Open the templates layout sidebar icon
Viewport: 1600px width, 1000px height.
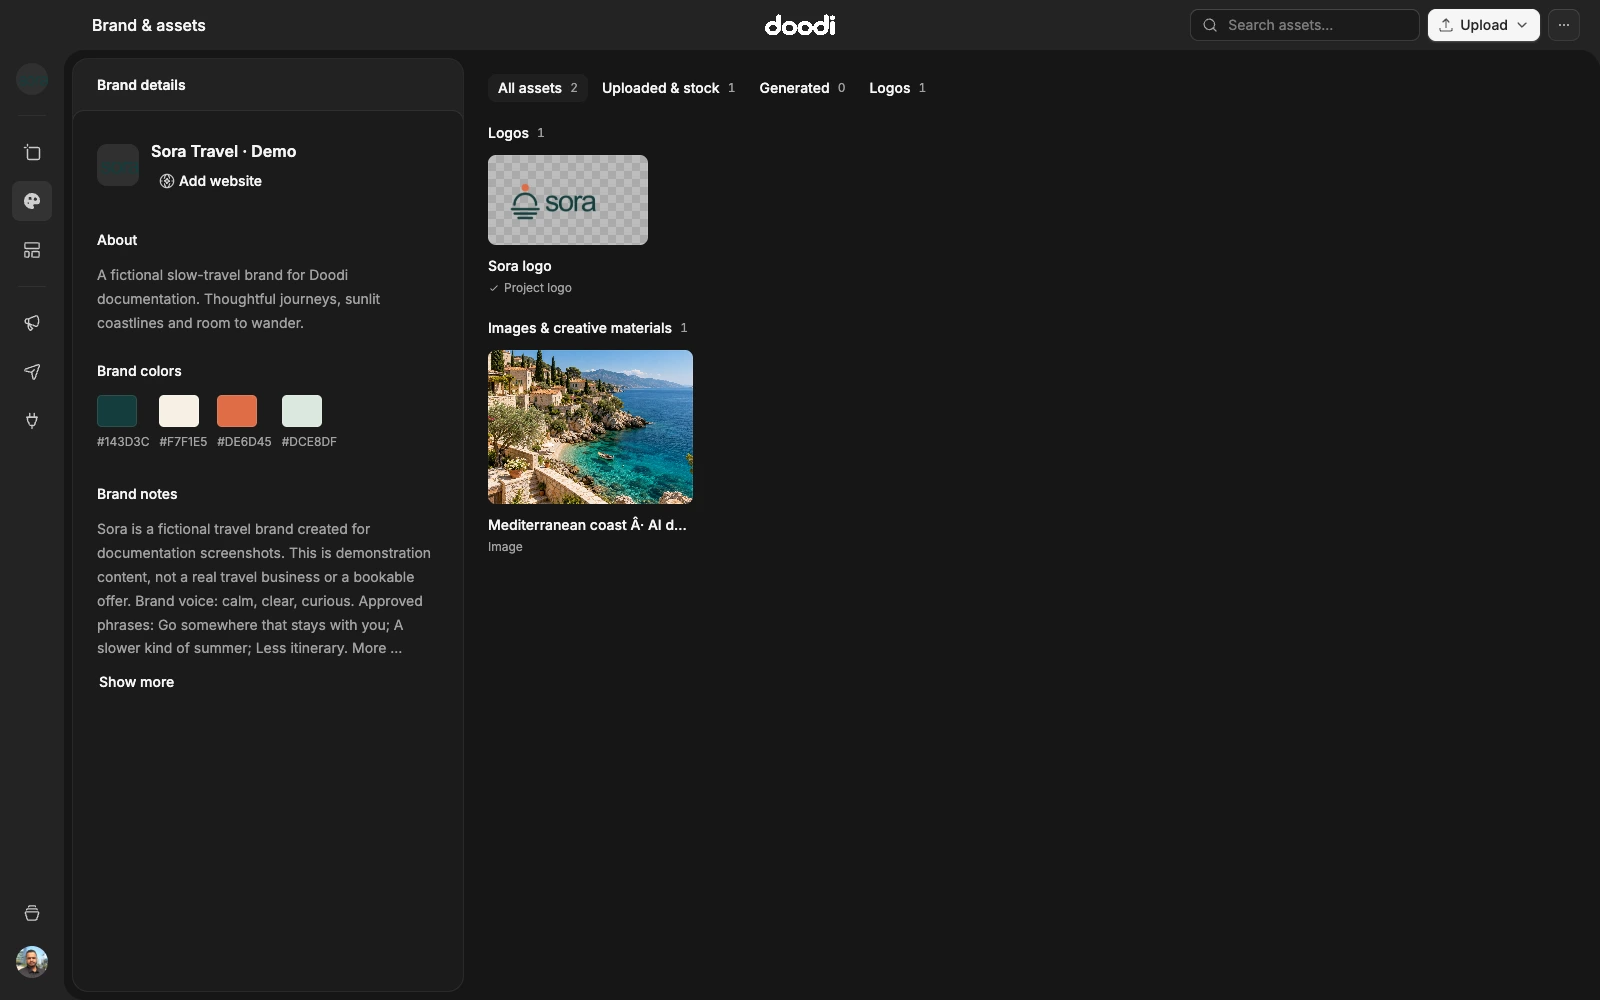(32, 250)
